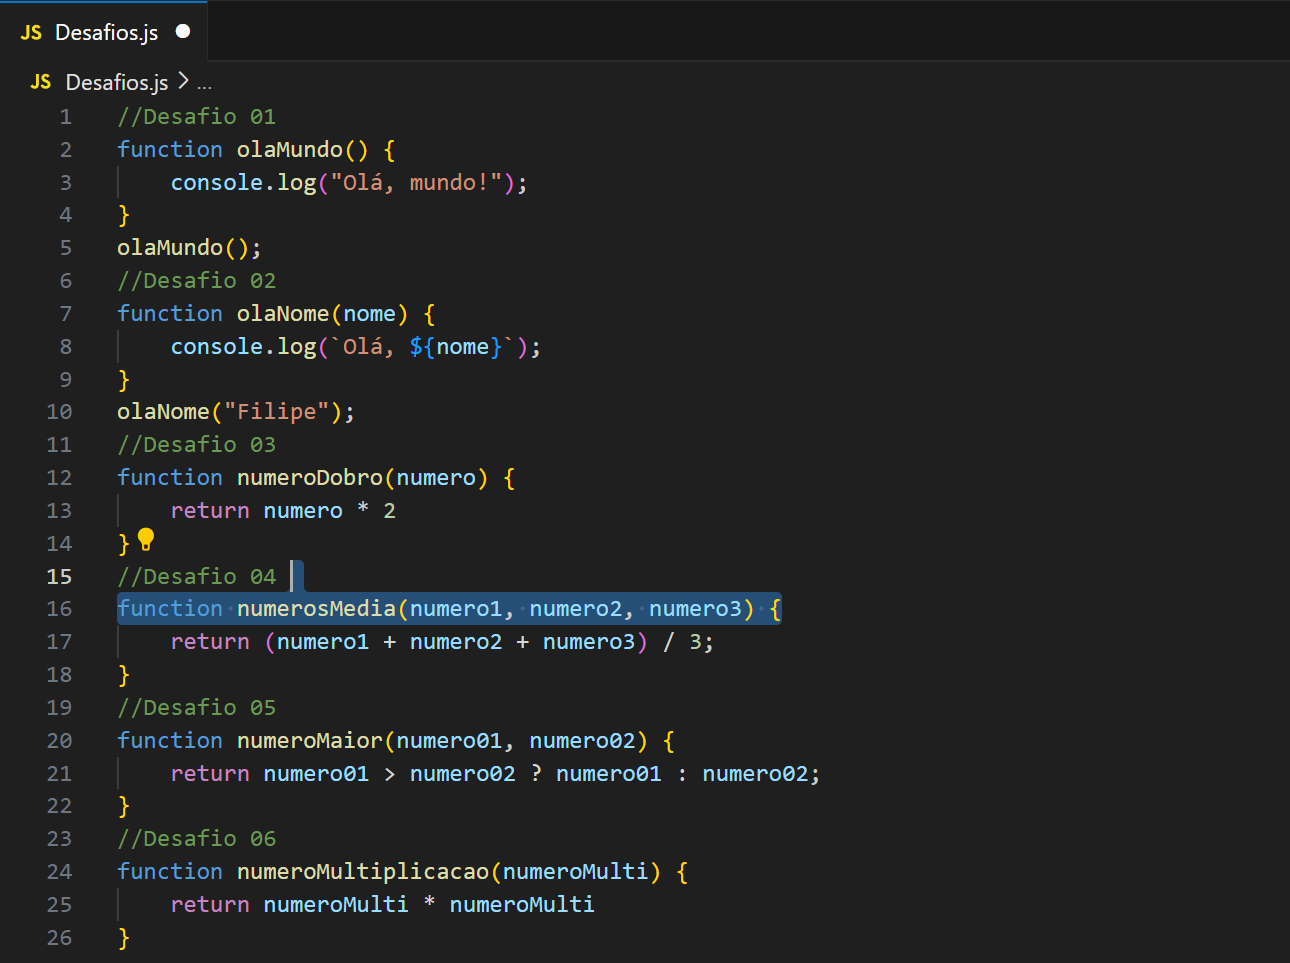
Task: Click console.log on line 8
Action: [244, 347]
